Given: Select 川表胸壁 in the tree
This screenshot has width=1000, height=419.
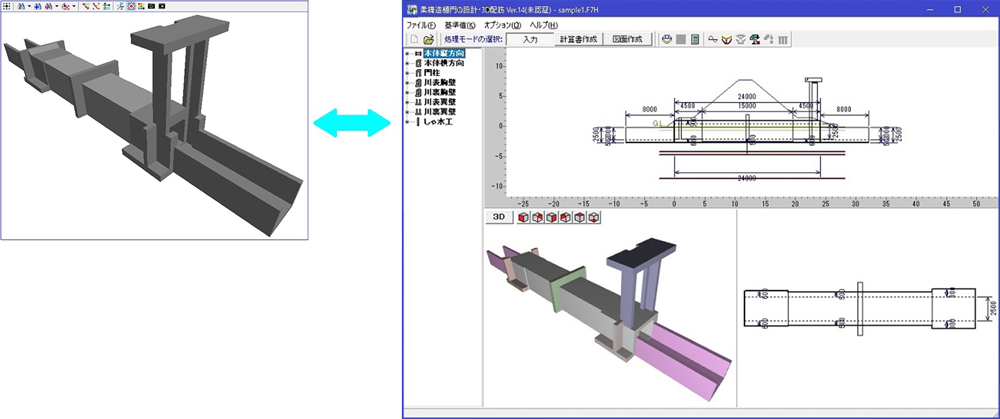Looking at the screenshot, I should tap(439, 82).
